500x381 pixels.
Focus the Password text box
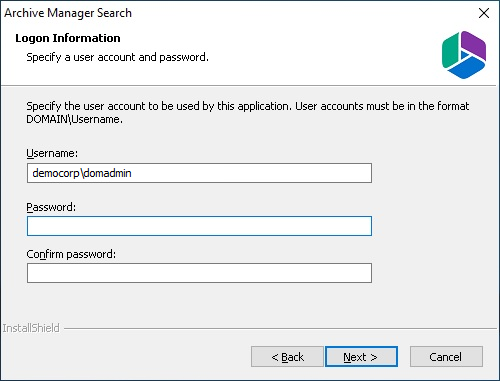click(x=199, y=226)
